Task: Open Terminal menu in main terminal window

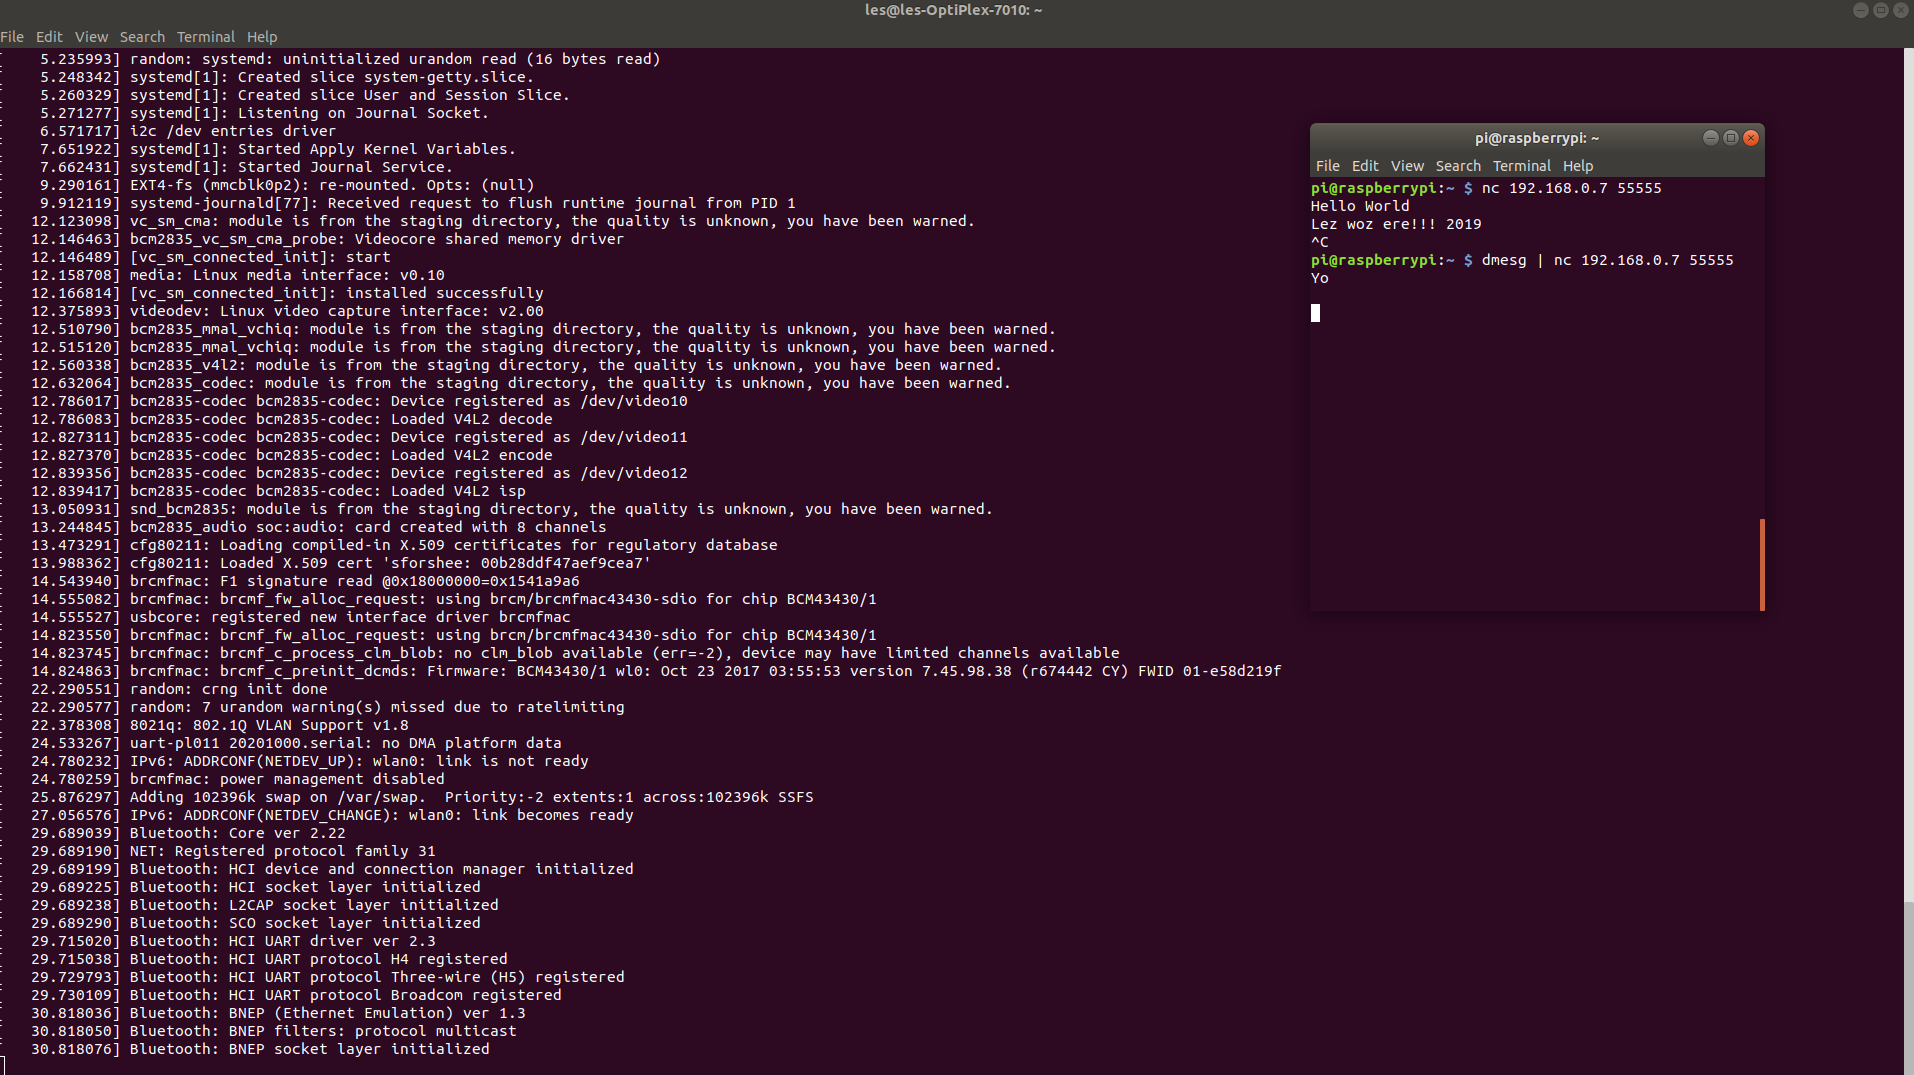Action: coord(206,37)
